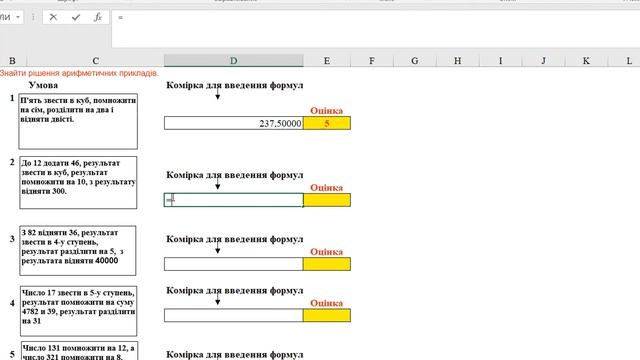
Task: Select column B header
Action: click(12, 61)
